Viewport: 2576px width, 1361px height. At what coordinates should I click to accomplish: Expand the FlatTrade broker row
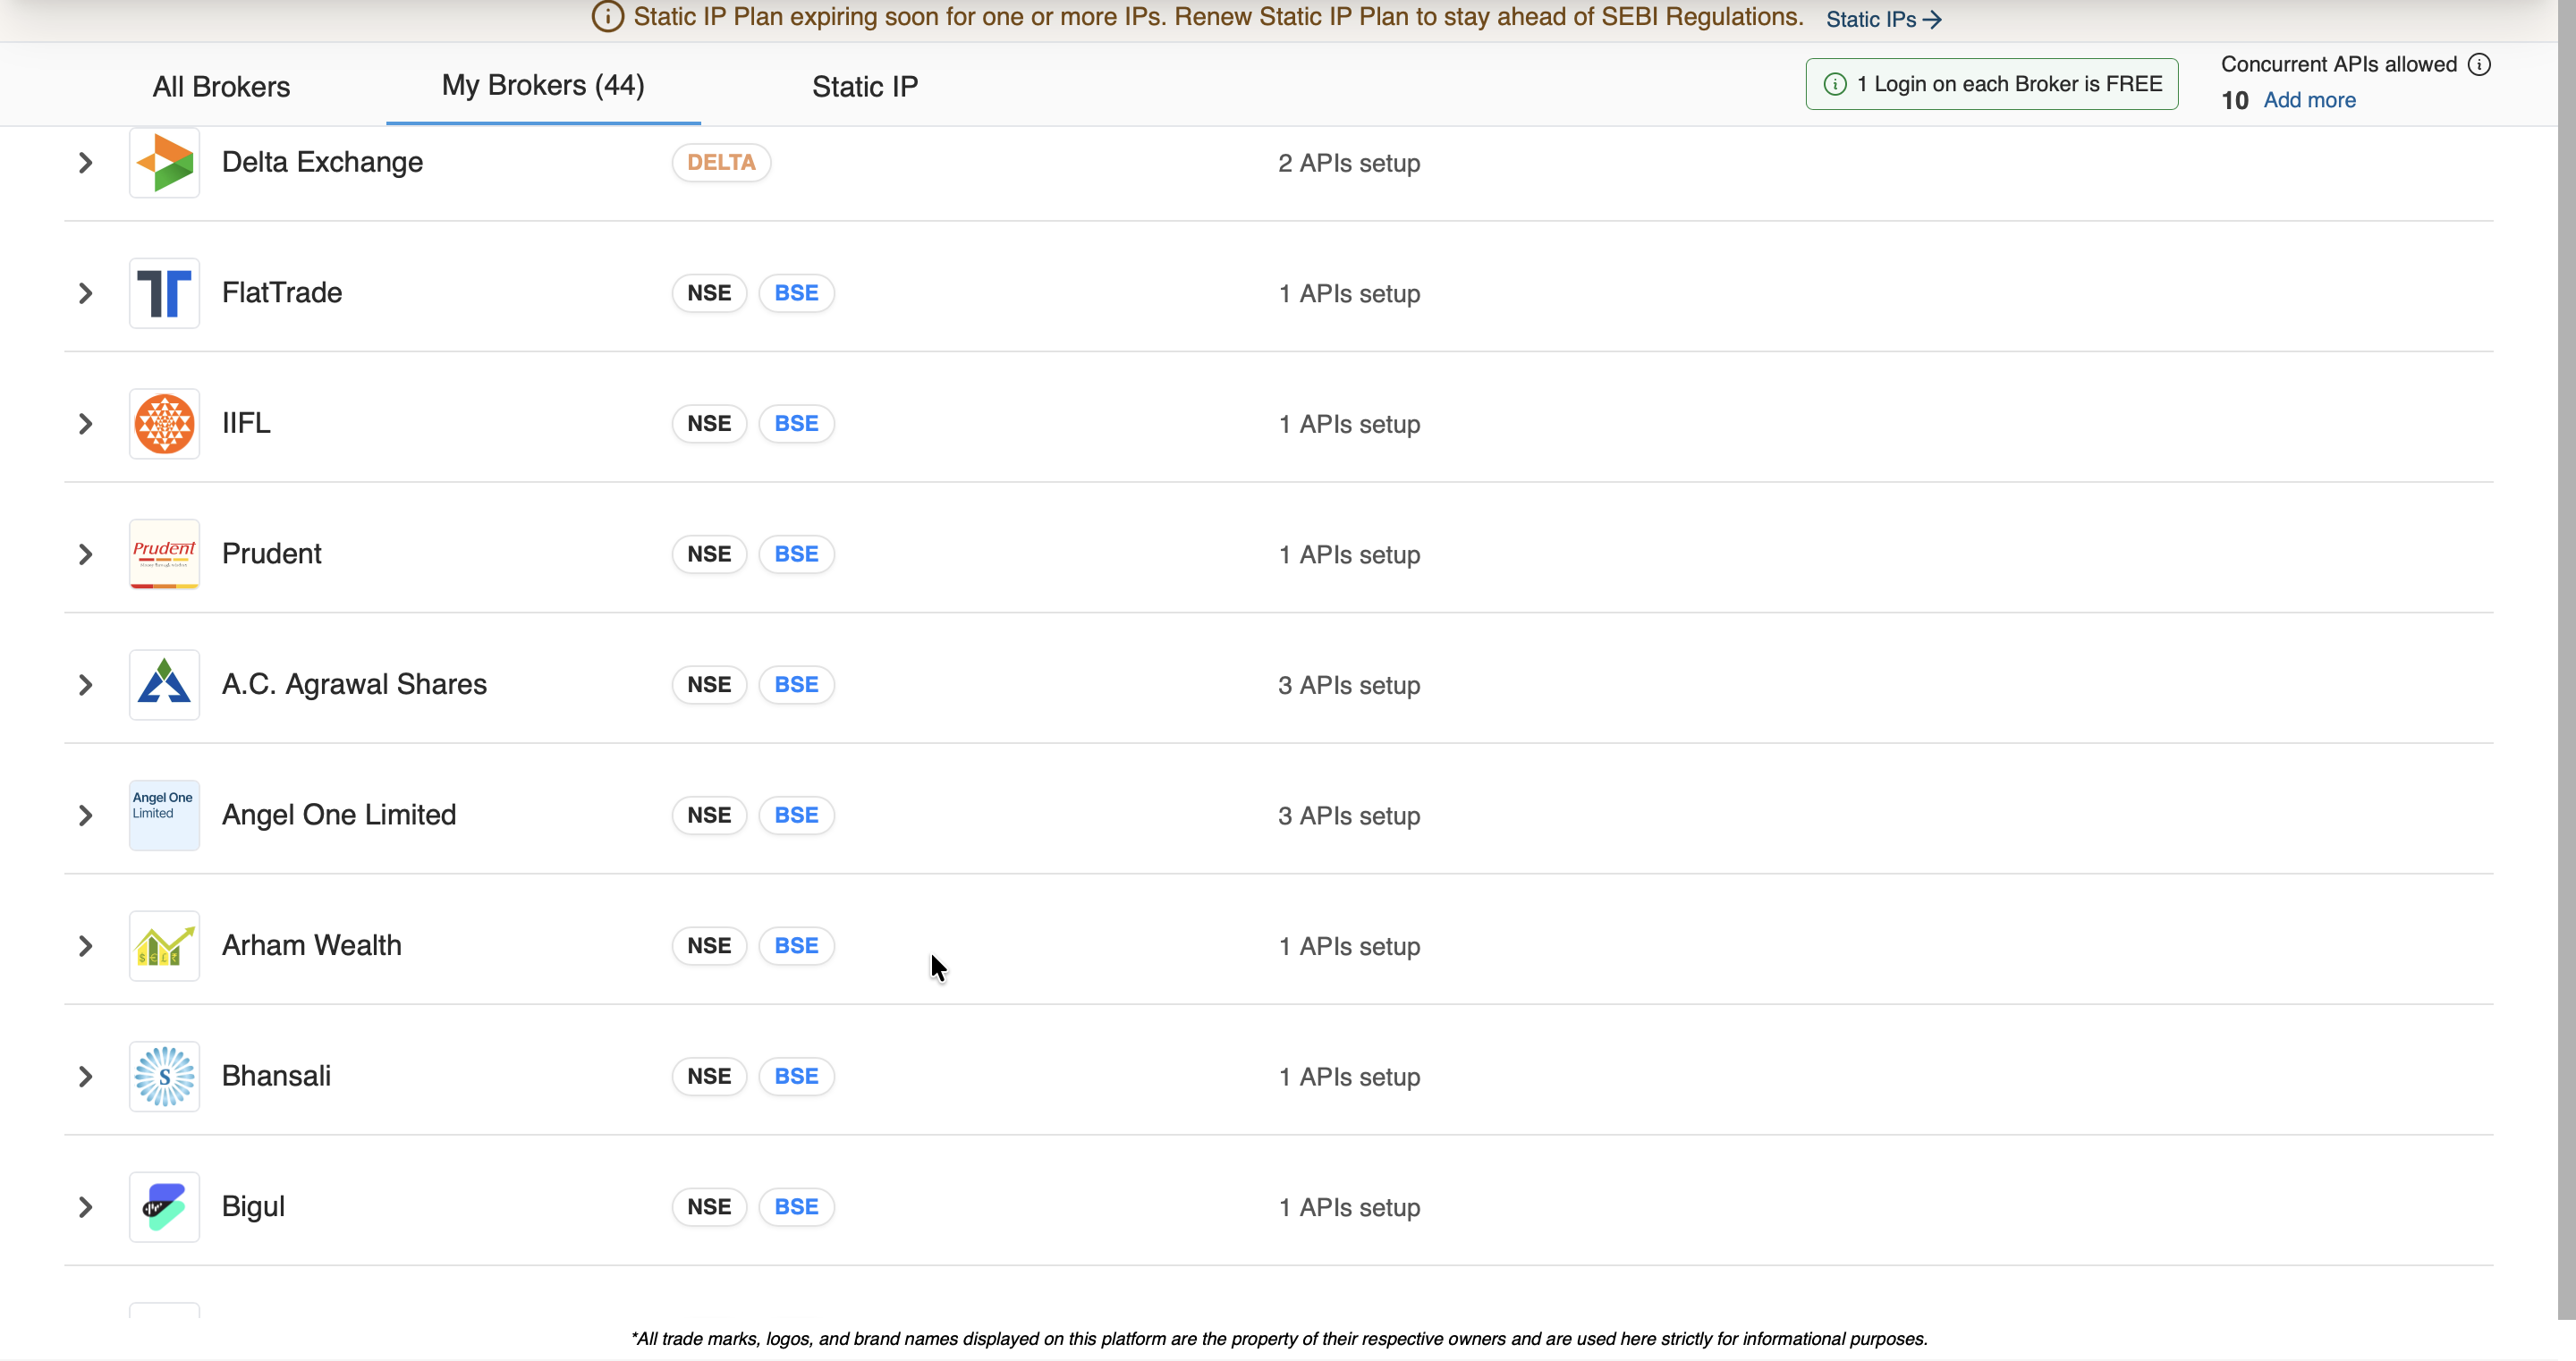click(x=86, y=293)
